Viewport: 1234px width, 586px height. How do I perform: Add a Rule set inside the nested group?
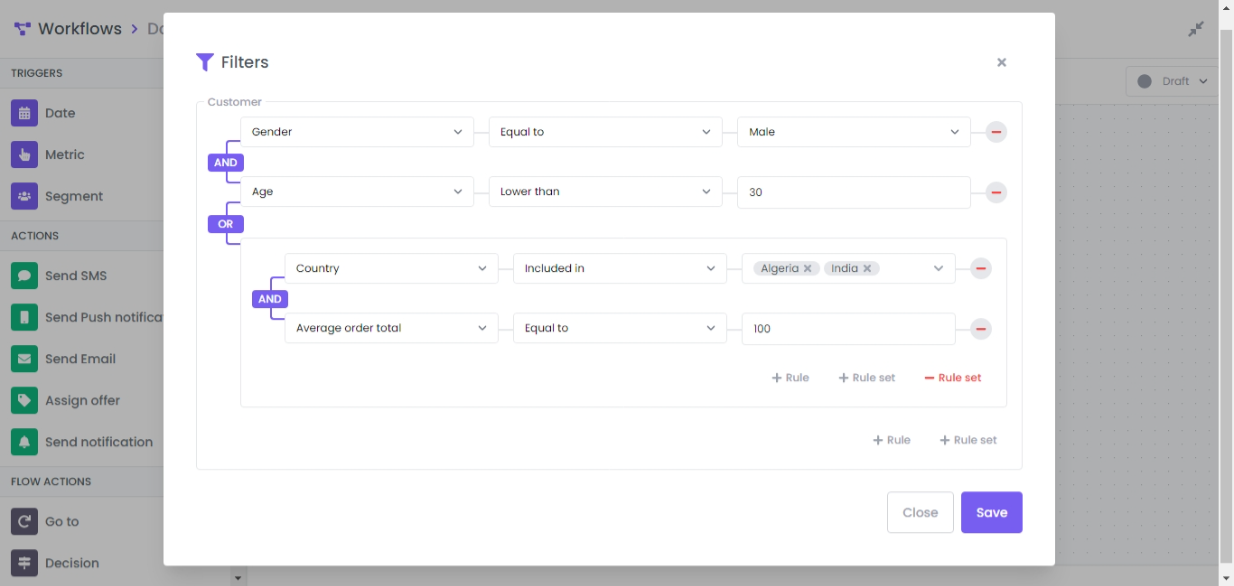867,378
